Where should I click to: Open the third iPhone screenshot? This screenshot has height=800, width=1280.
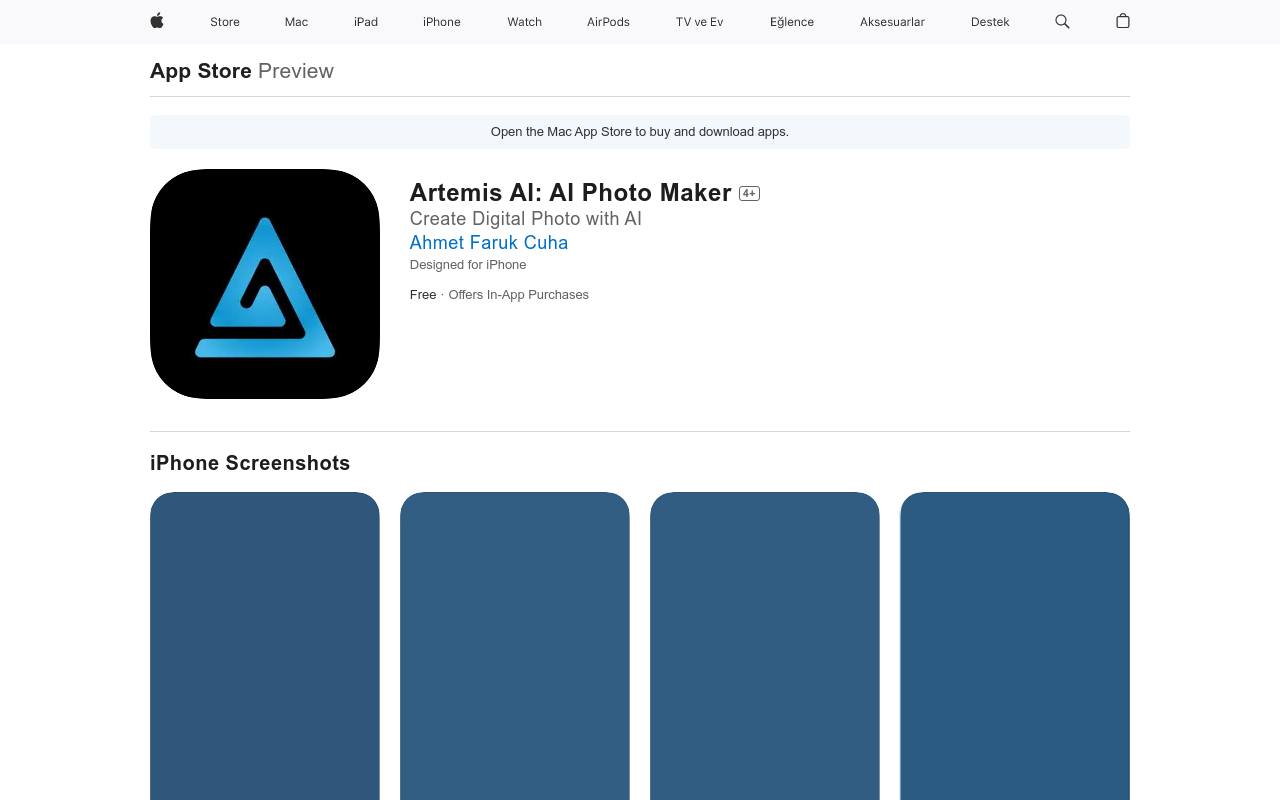[765, 646]
